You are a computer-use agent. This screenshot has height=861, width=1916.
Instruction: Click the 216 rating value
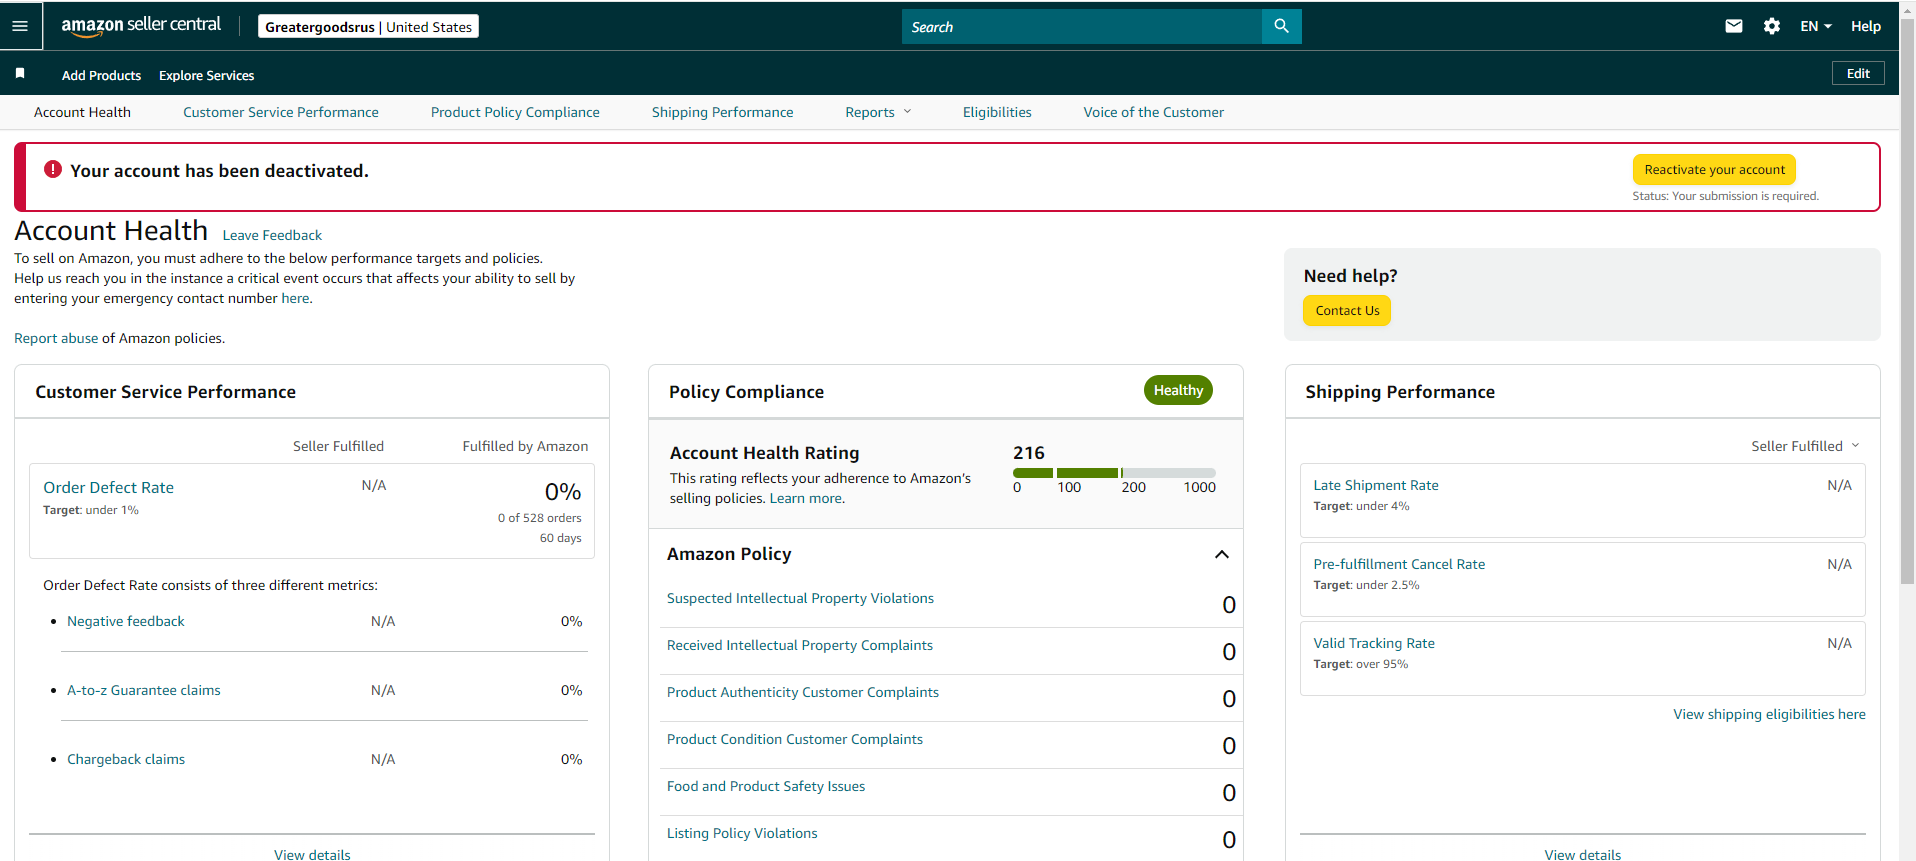1028,453
